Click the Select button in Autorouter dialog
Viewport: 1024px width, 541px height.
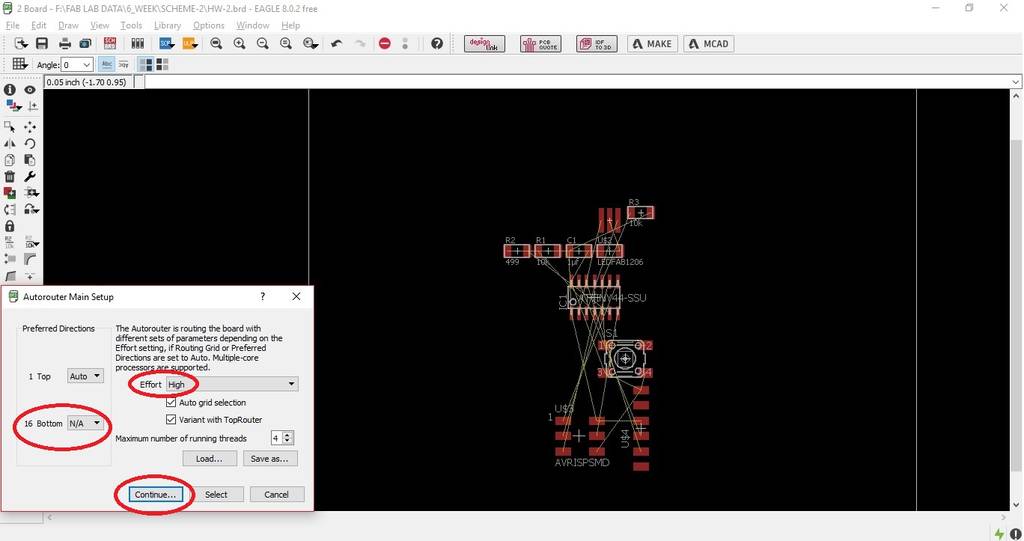(x=216, y=495)
